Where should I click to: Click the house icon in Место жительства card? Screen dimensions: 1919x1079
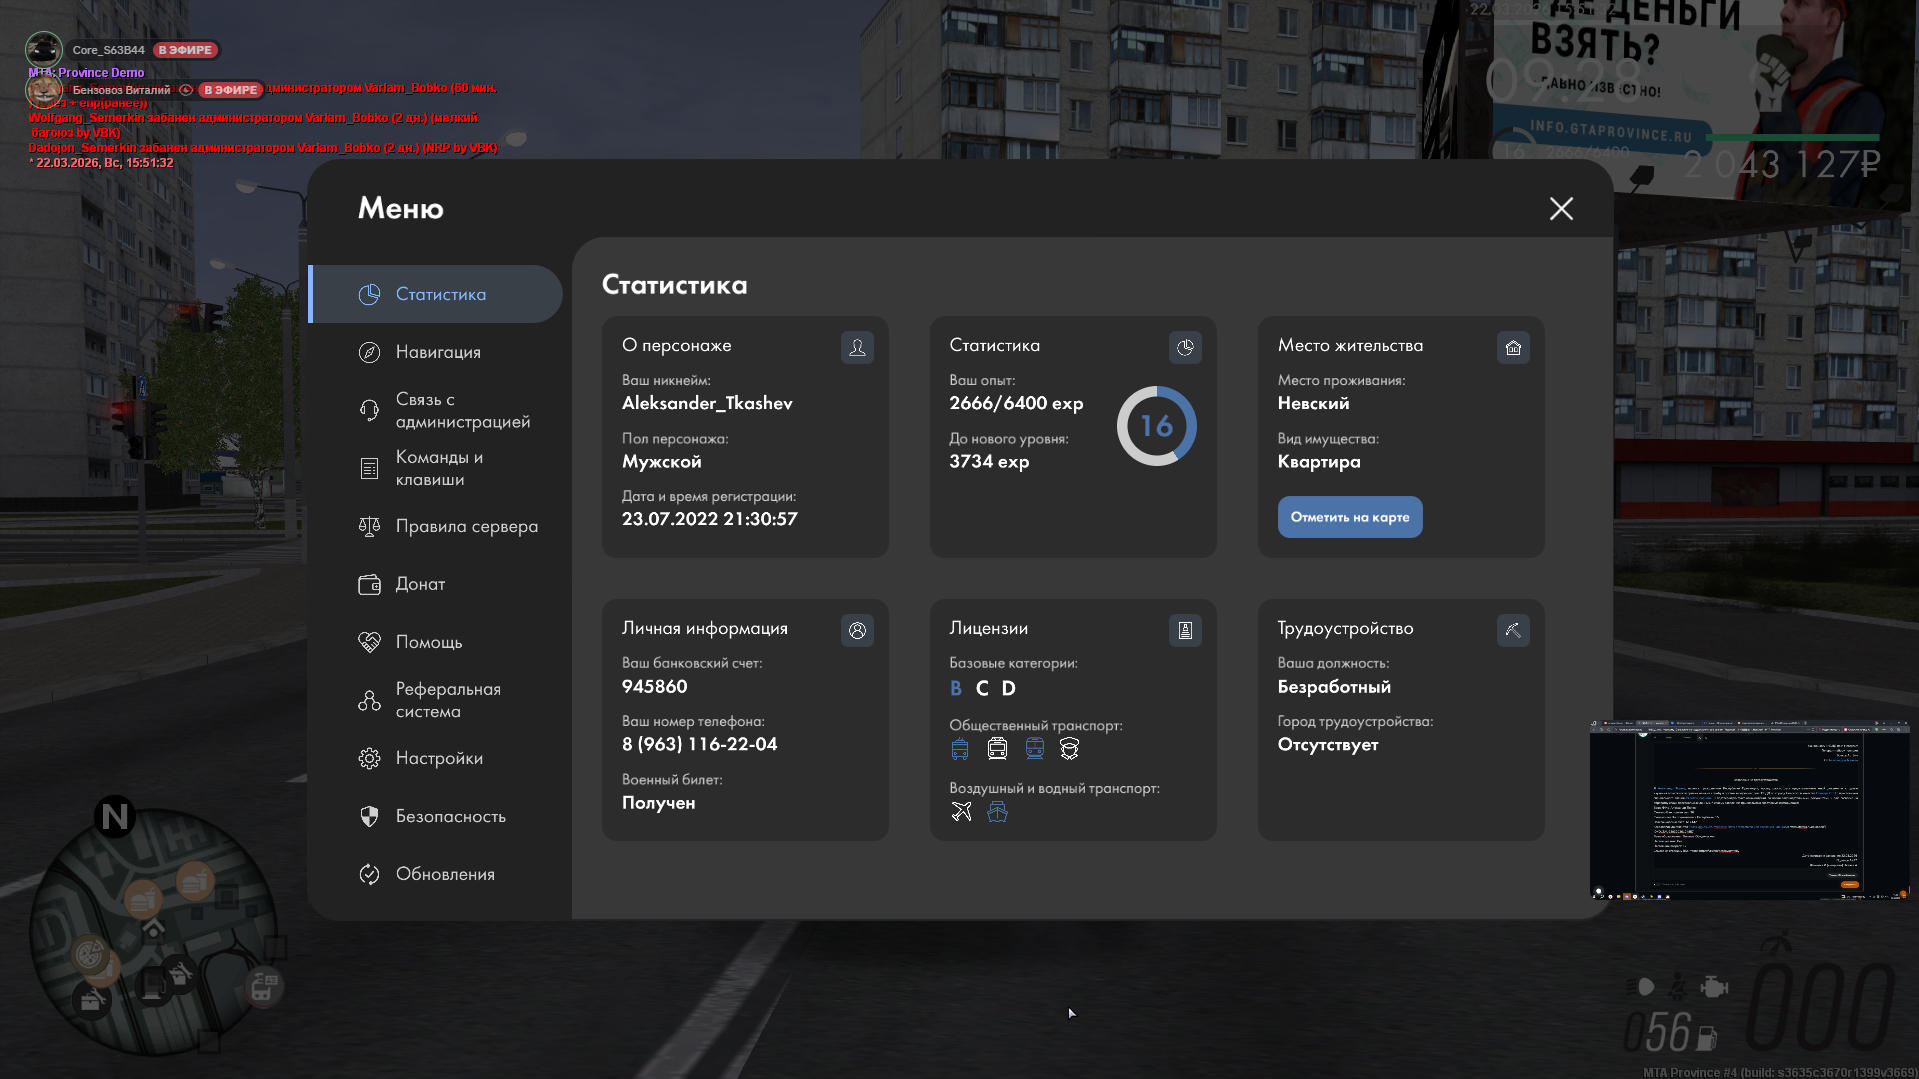(1513, 347)
